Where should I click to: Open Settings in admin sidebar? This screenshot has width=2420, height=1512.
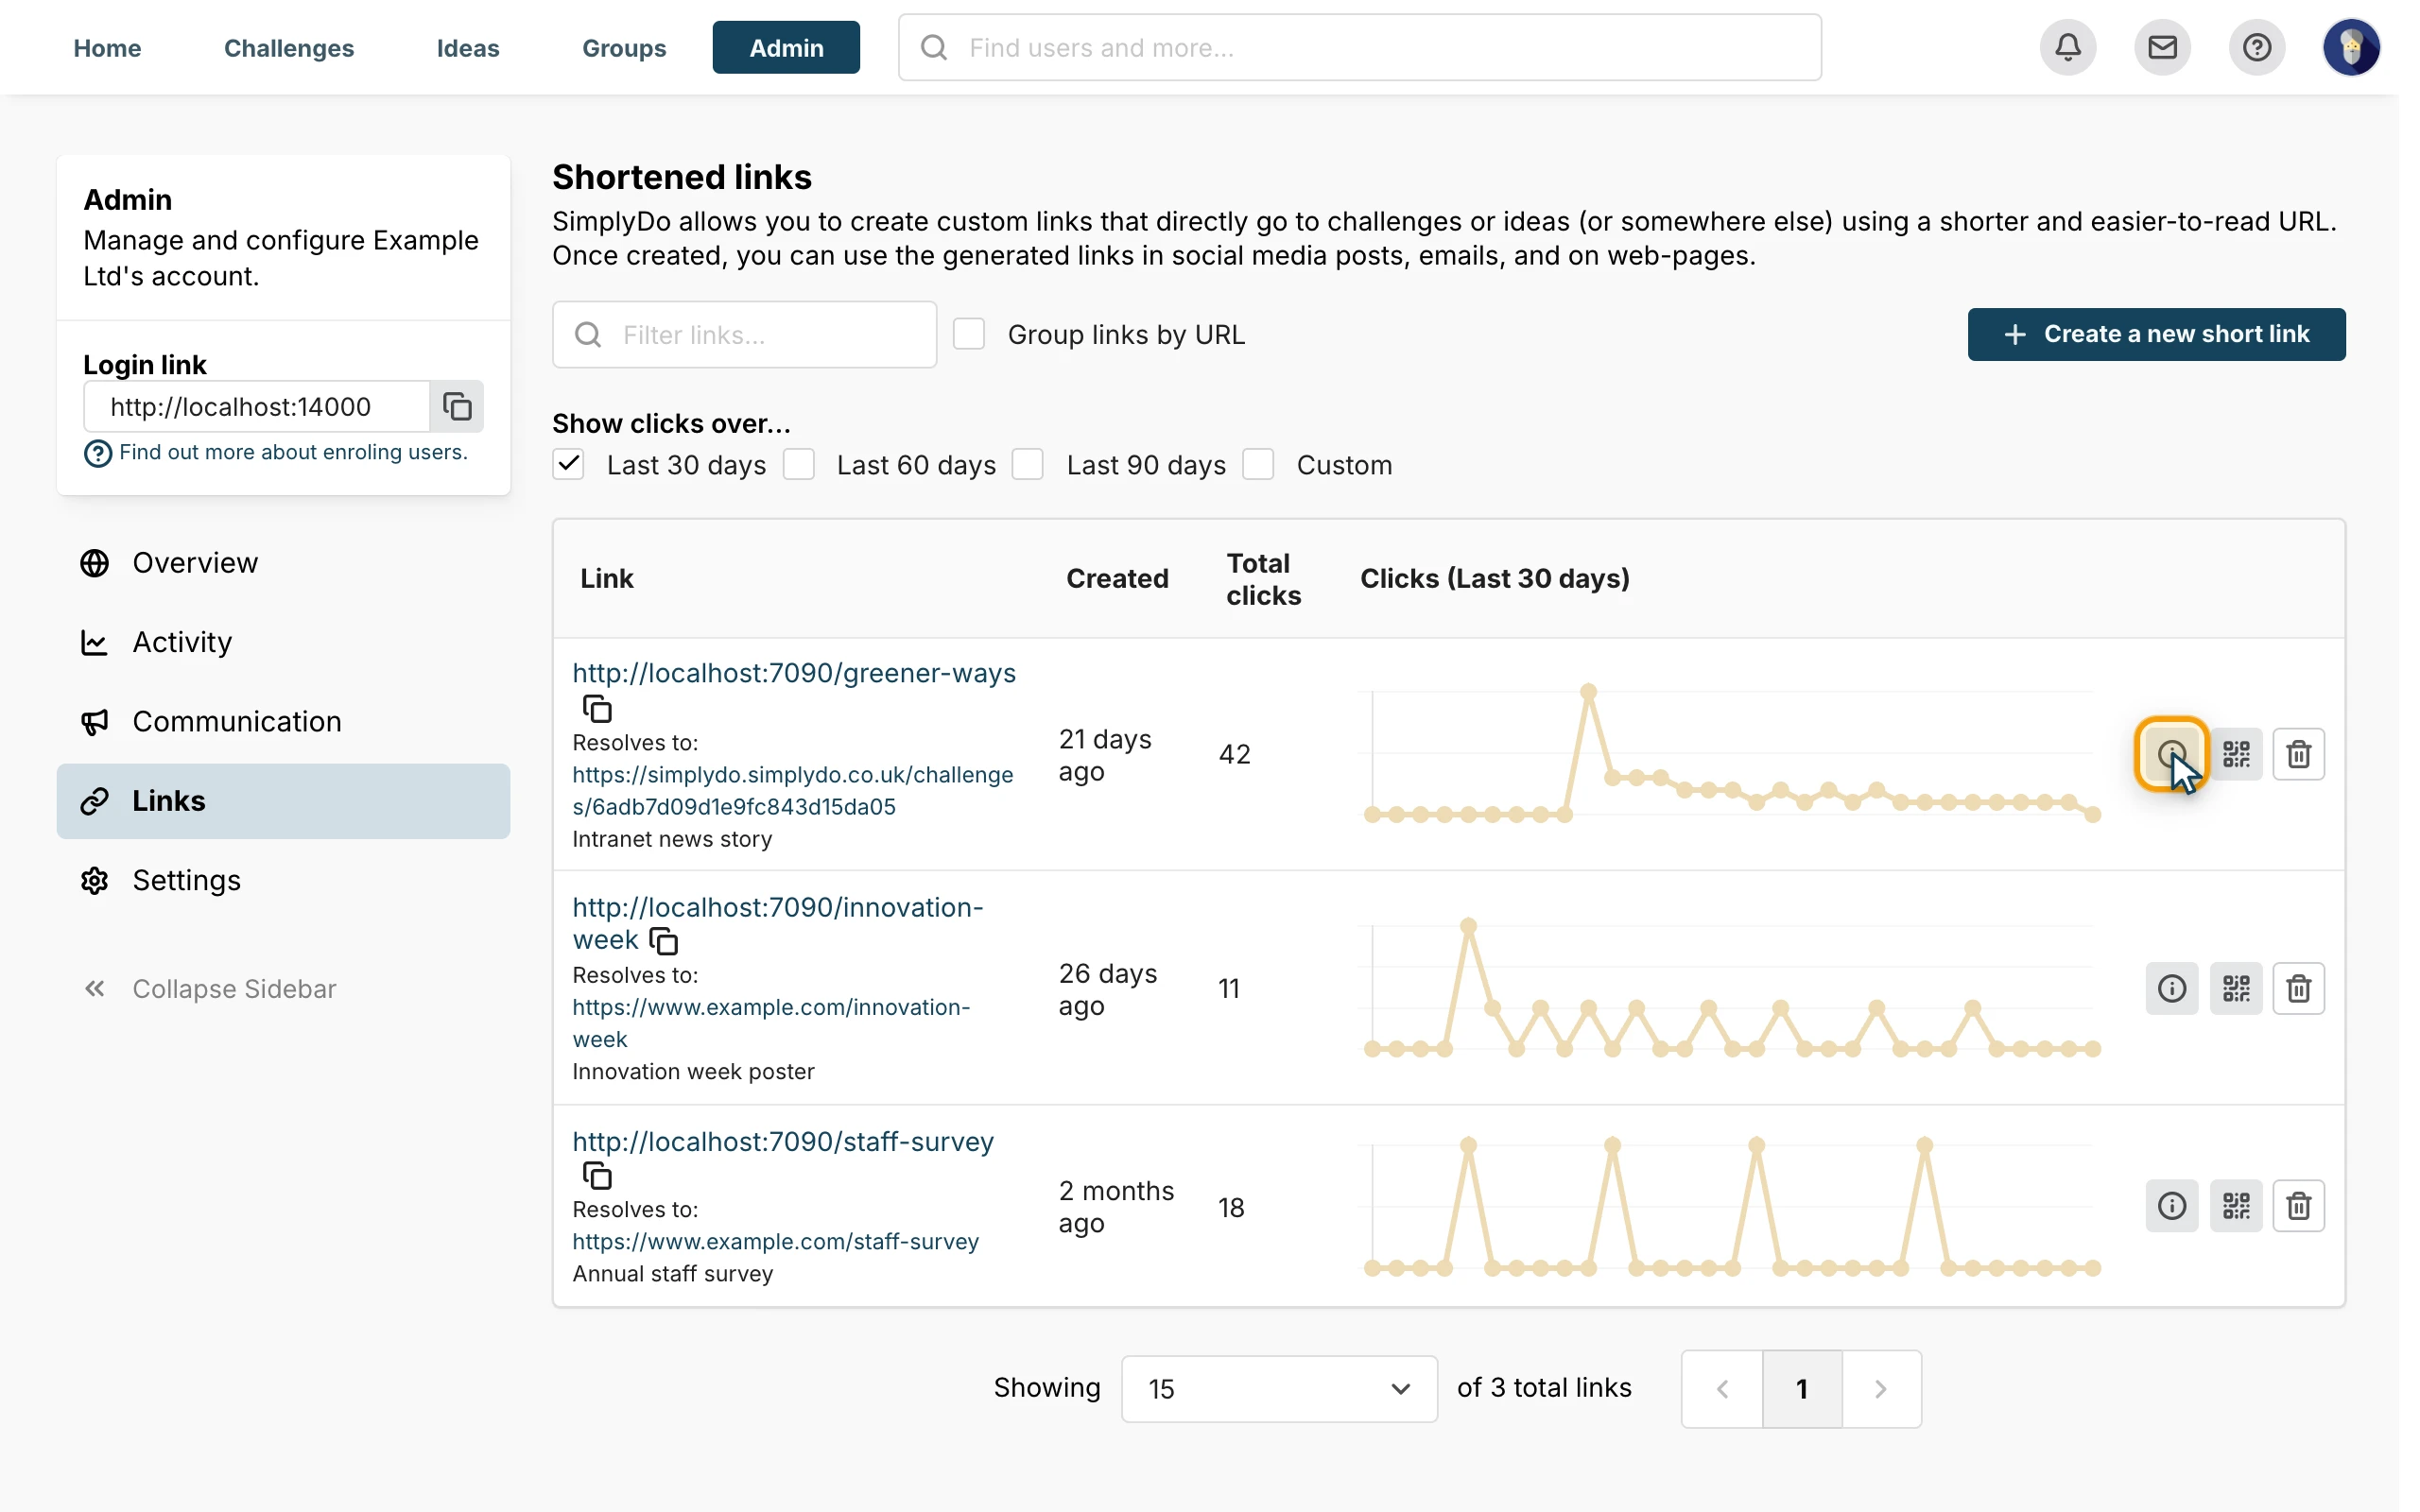283,880
